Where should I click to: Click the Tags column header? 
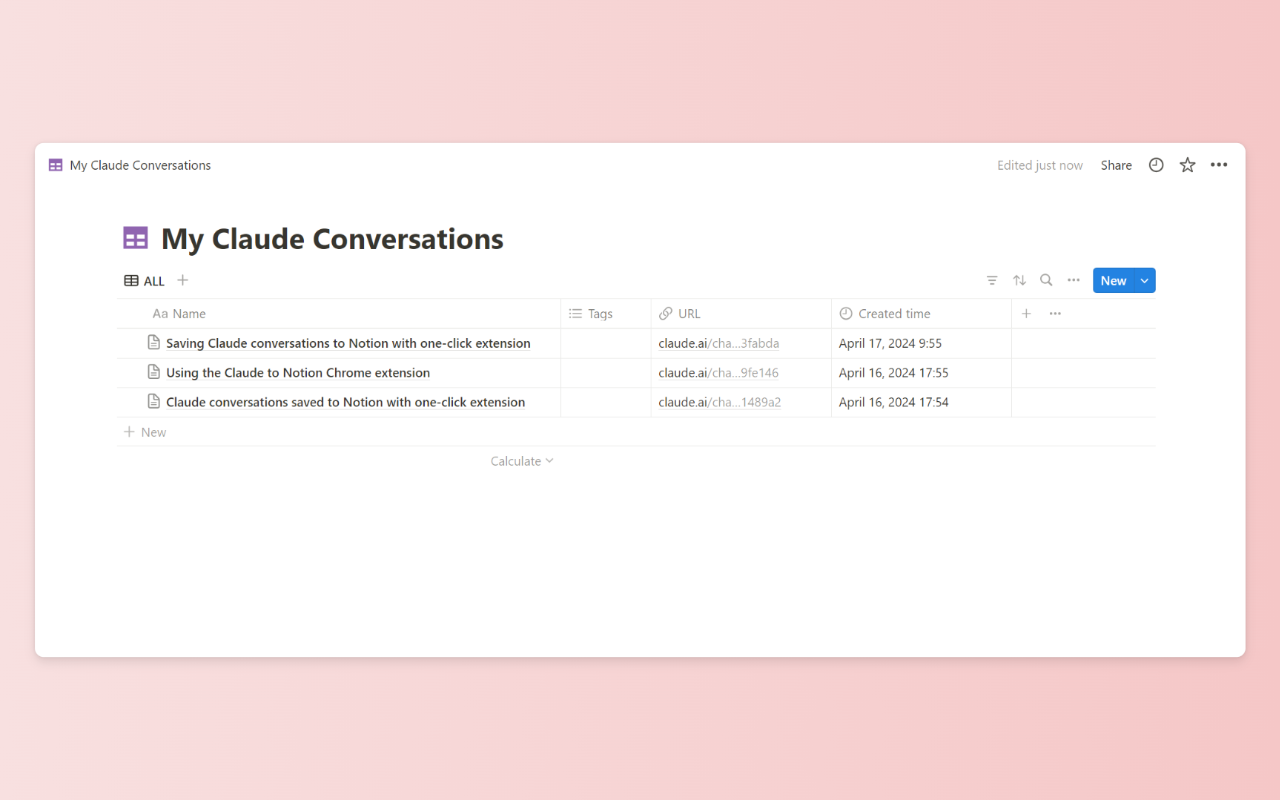point(605,314)
